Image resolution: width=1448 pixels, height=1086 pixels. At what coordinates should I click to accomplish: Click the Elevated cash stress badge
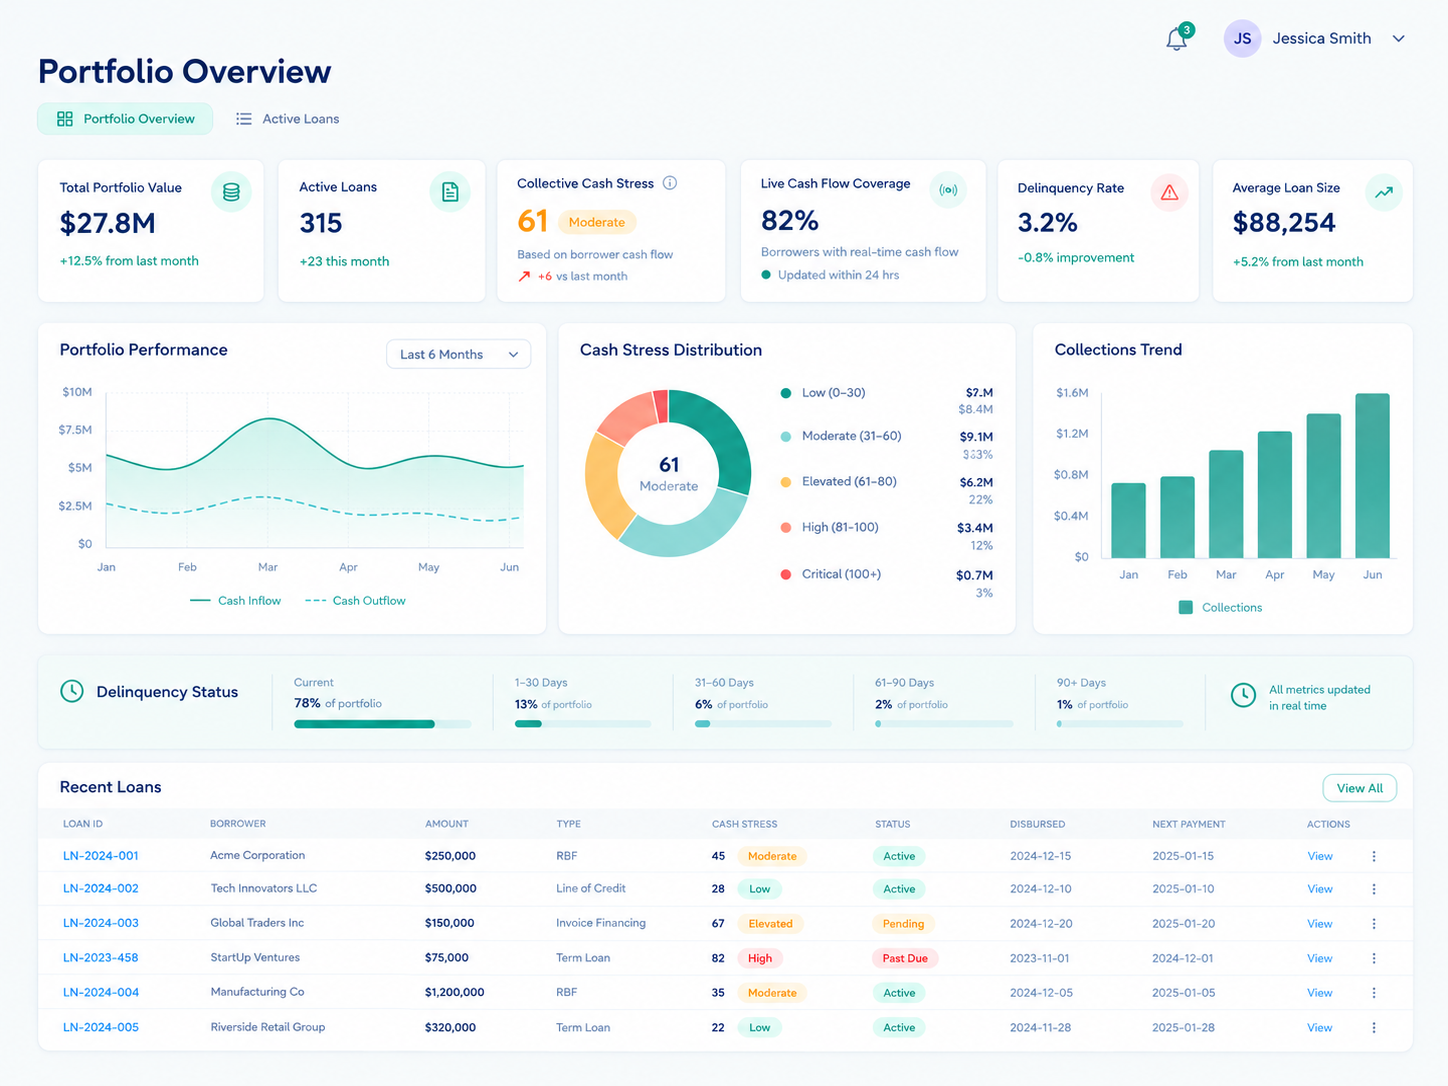coord(770,924)
